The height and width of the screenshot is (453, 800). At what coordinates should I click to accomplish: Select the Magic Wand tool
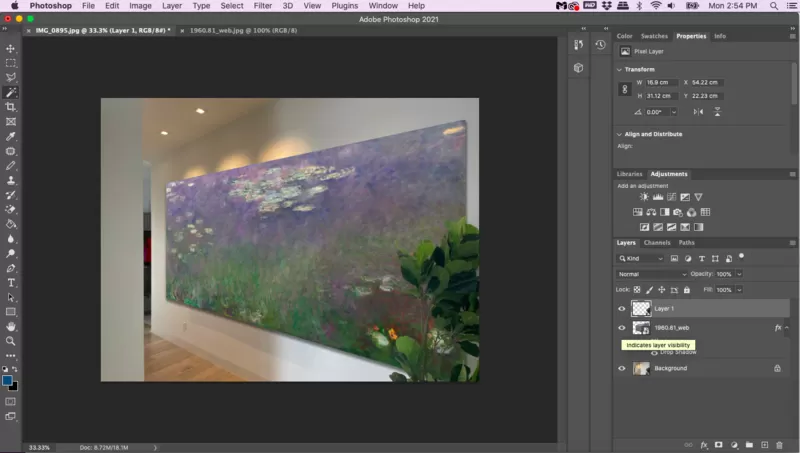[x=10, y=92]
